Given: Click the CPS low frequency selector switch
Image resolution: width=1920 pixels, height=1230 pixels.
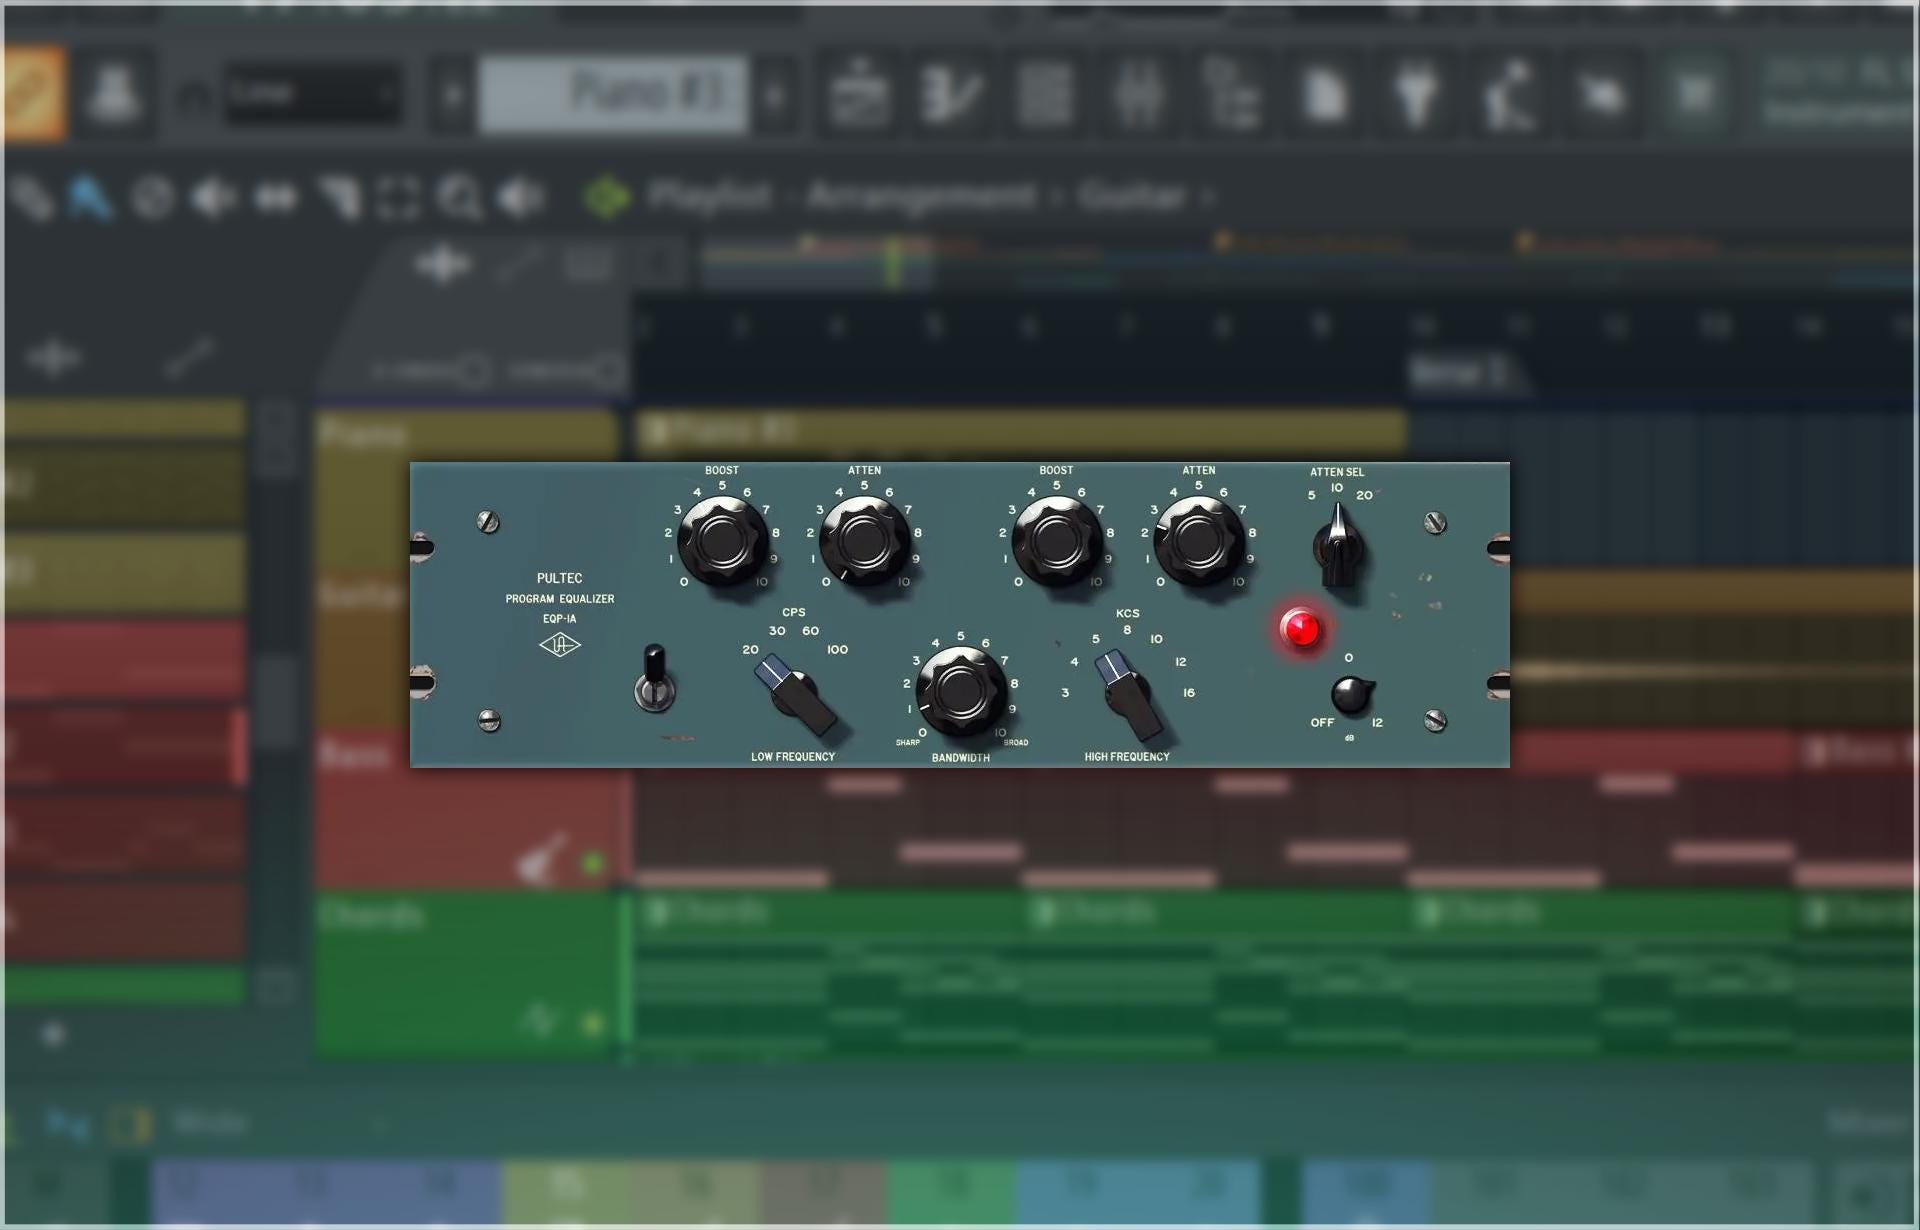Looking at the screenshot, I should point(795,693).
